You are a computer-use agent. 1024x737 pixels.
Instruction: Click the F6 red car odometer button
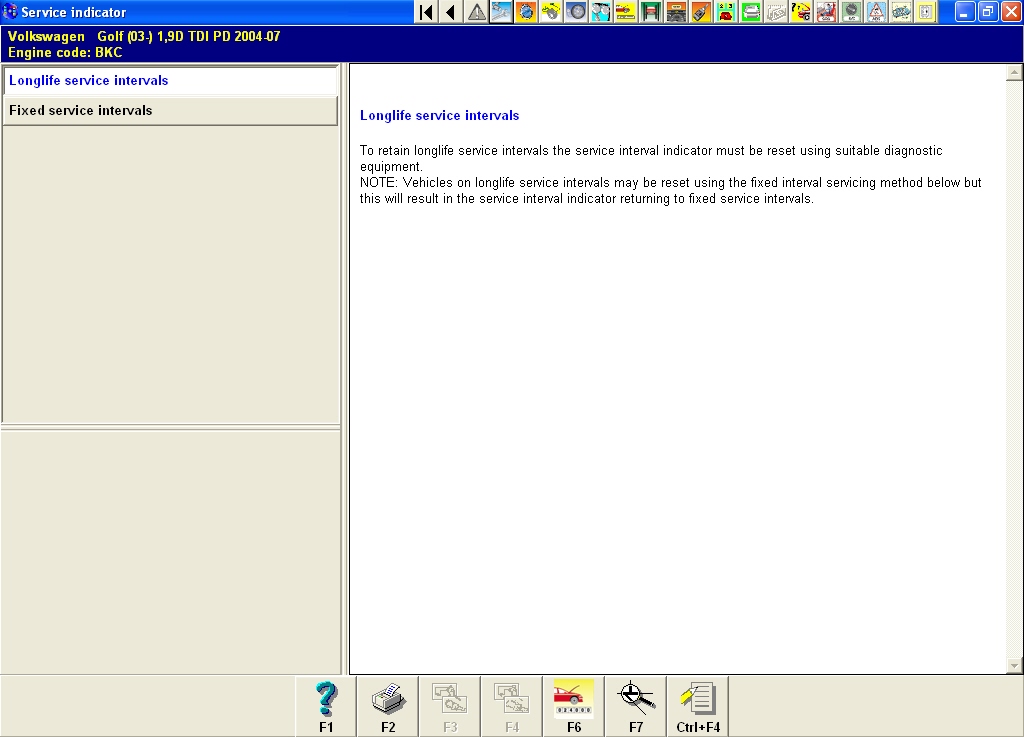(573, 706)
